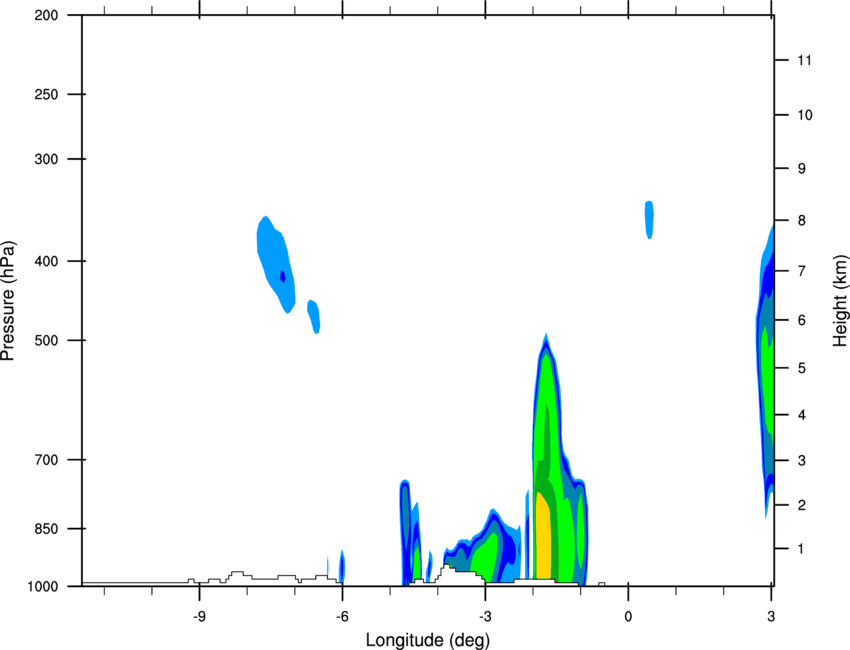Click height tick label '11'

(x=804, y=60)
